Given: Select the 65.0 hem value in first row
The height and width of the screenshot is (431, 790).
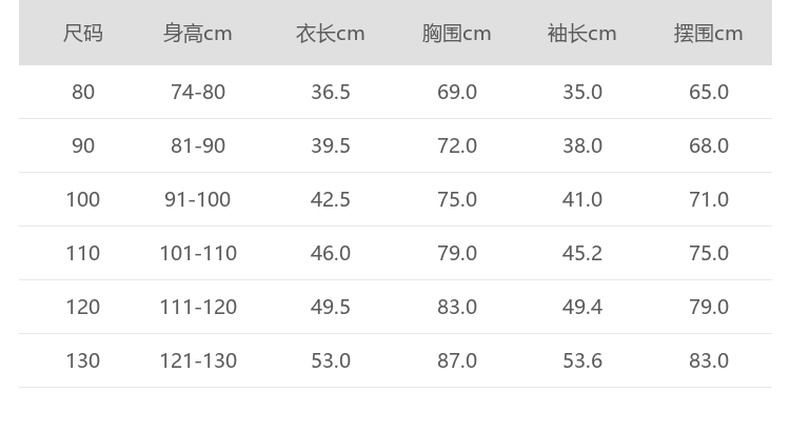Looking at the screenshot, I should click(708, 92).
